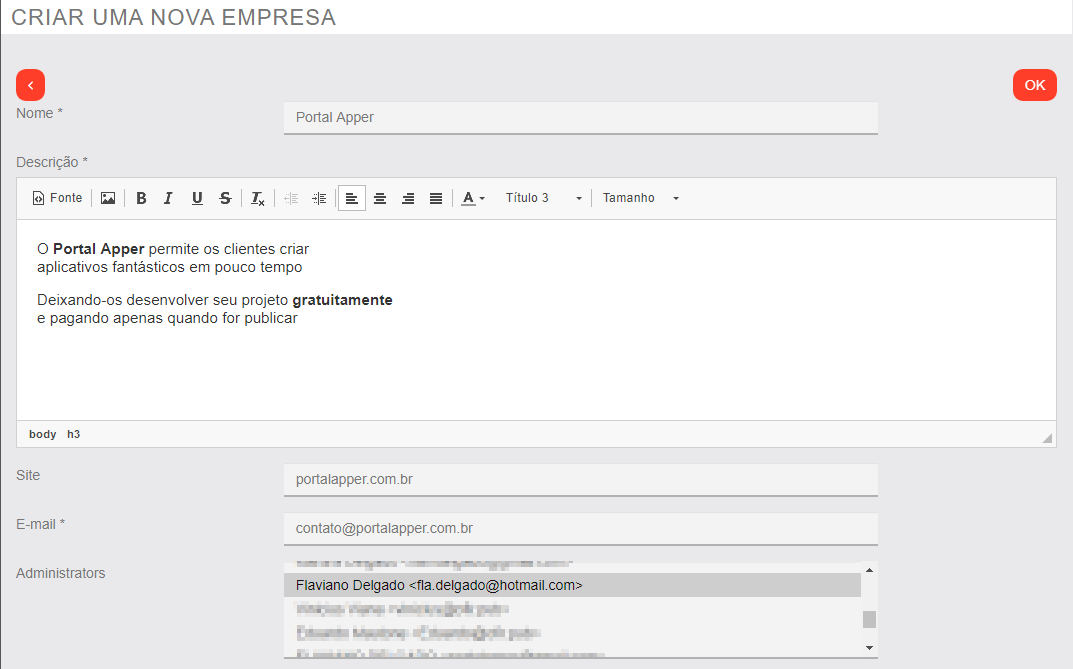Toggle italic formatting
The width and height of the screenshot is (1073, 669).
click(168, 198)
